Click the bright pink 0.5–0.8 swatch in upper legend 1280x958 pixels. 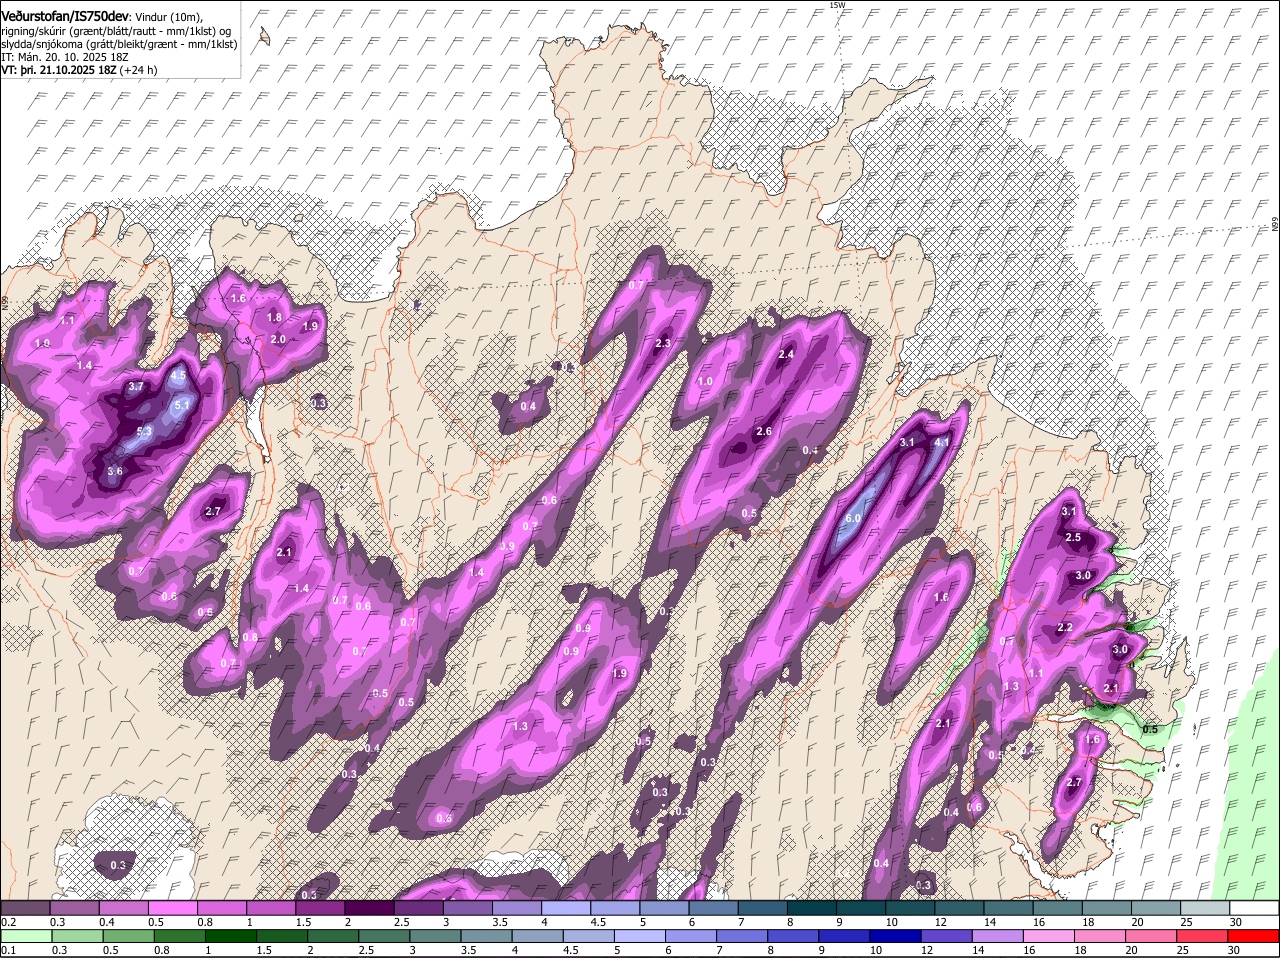[x=174, y=908]
